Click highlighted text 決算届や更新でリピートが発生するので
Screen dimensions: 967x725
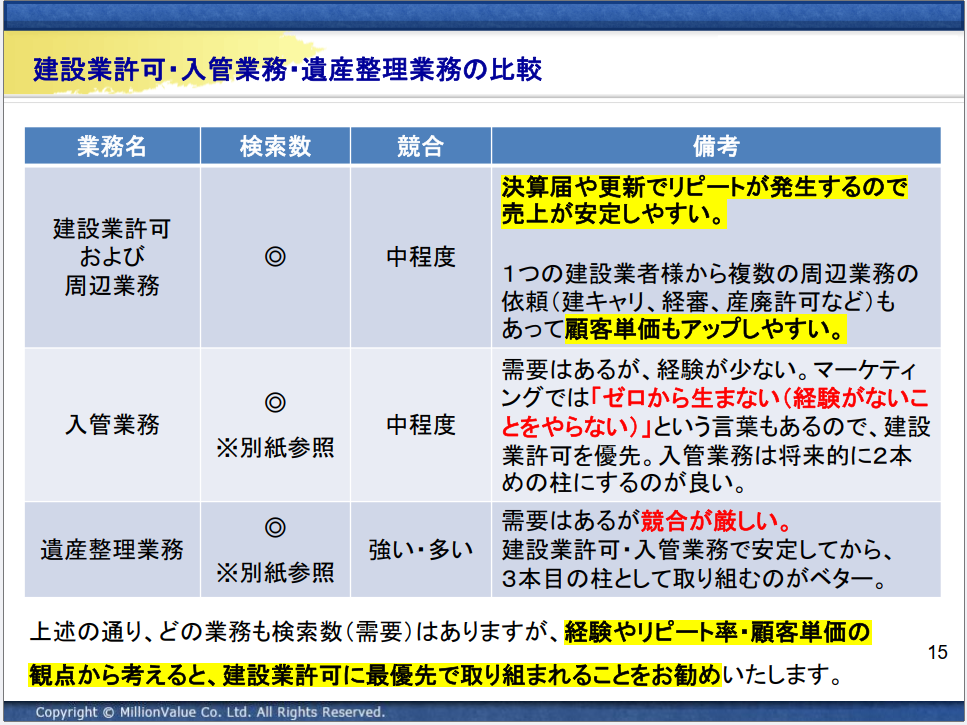point(704,187)
